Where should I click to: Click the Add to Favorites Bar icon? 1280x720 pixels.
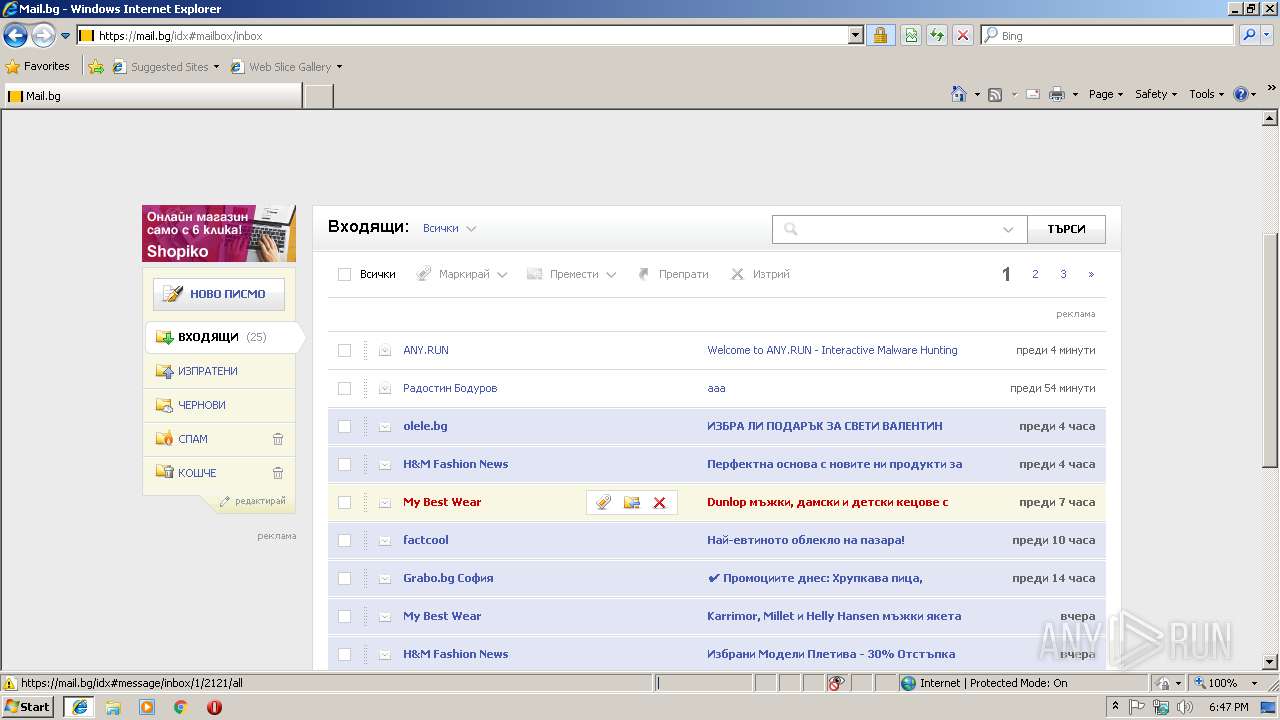click(96, 67)
